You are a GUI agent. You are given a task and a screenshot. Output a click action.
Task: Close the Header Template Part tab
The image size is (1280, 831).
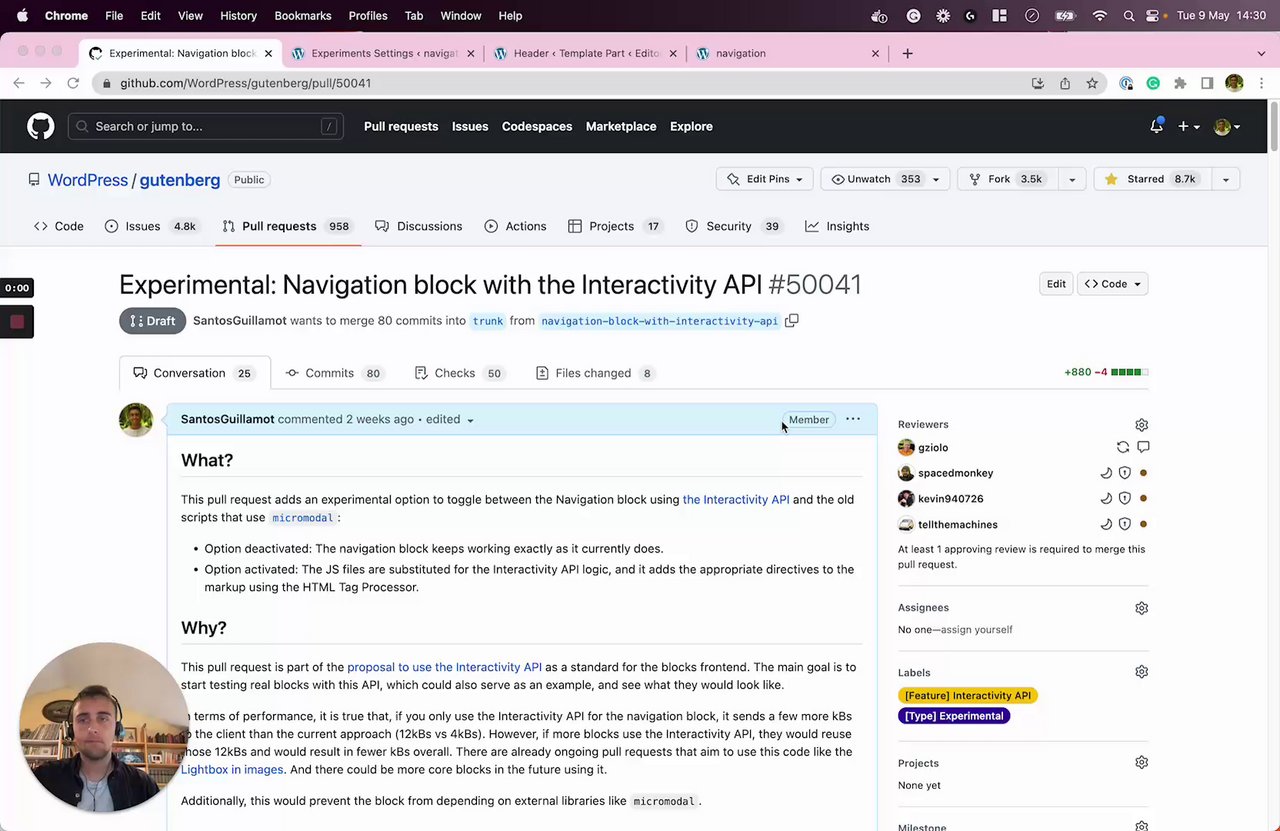[673, 53]
